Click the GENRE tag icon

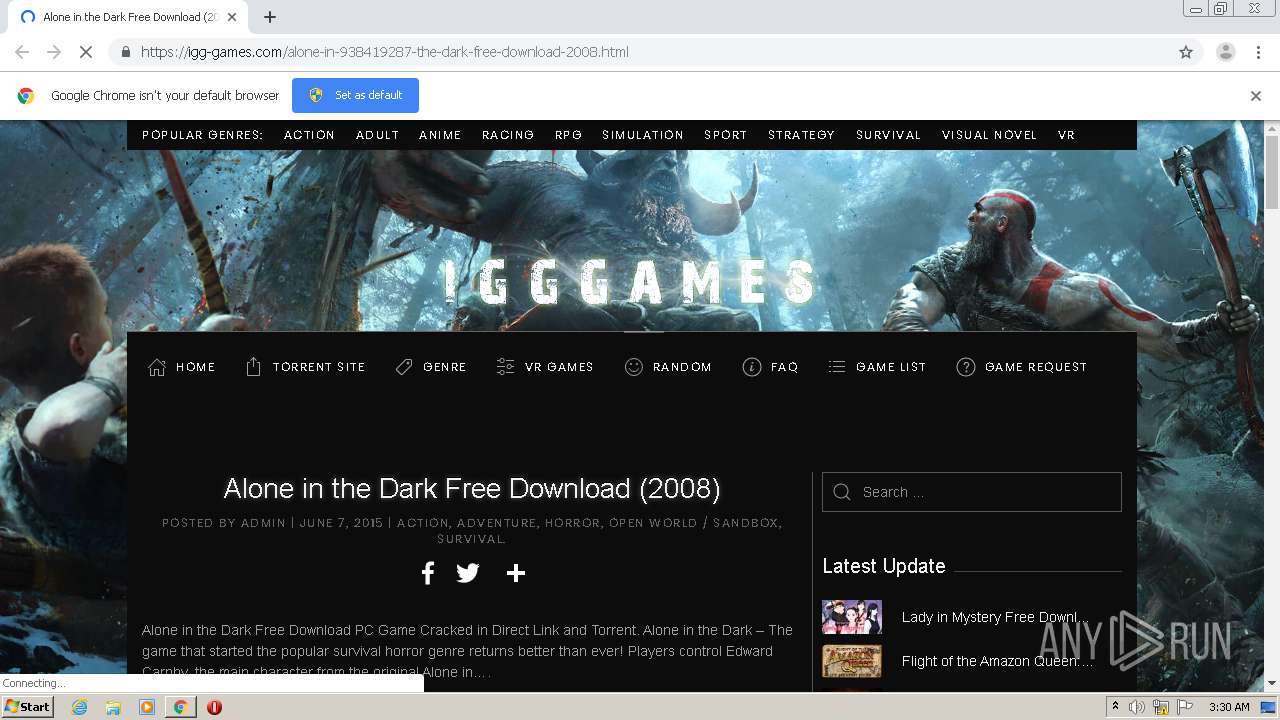coord(404,367)
